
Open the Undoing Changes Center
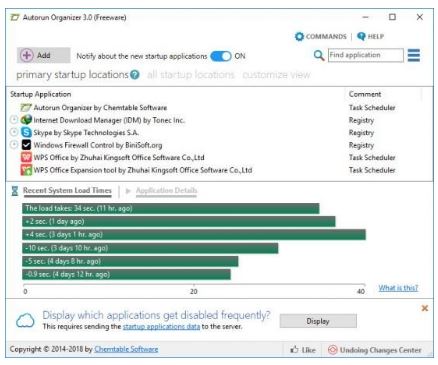coord(375,350)
